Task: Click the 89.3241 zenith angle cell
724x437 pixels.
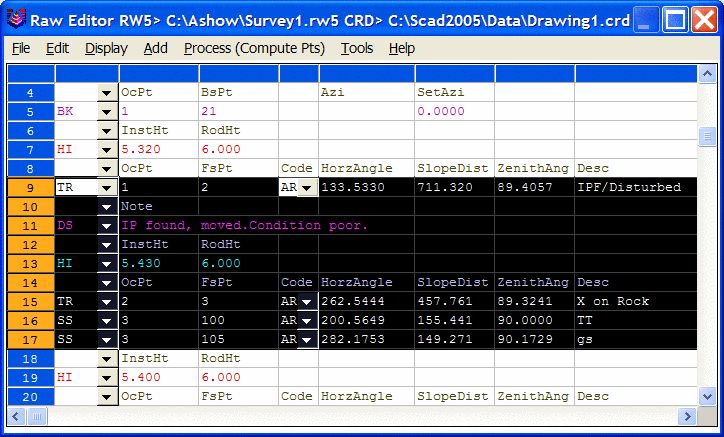Action: pyautogui.click(x=534, y=302)
